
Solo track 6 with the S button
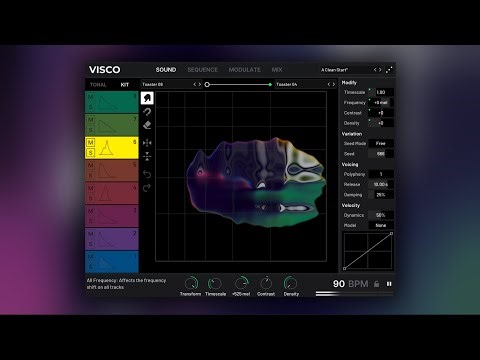pos(90,153)
